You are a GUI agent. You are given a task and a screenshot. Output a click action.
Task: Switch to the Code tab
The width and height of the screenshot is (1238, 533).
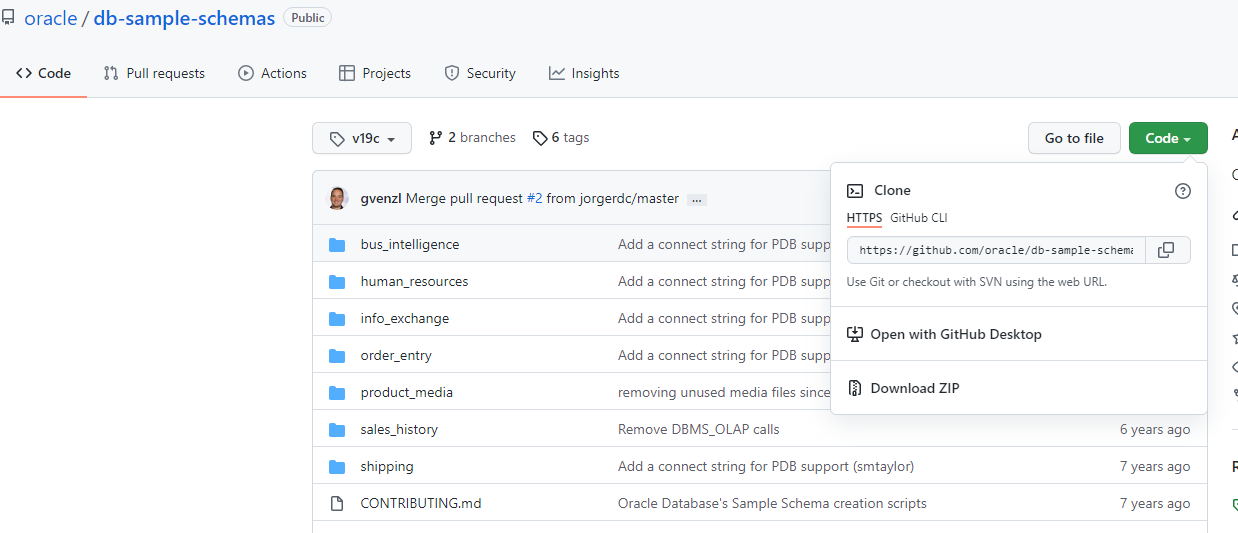coord(43,73)
